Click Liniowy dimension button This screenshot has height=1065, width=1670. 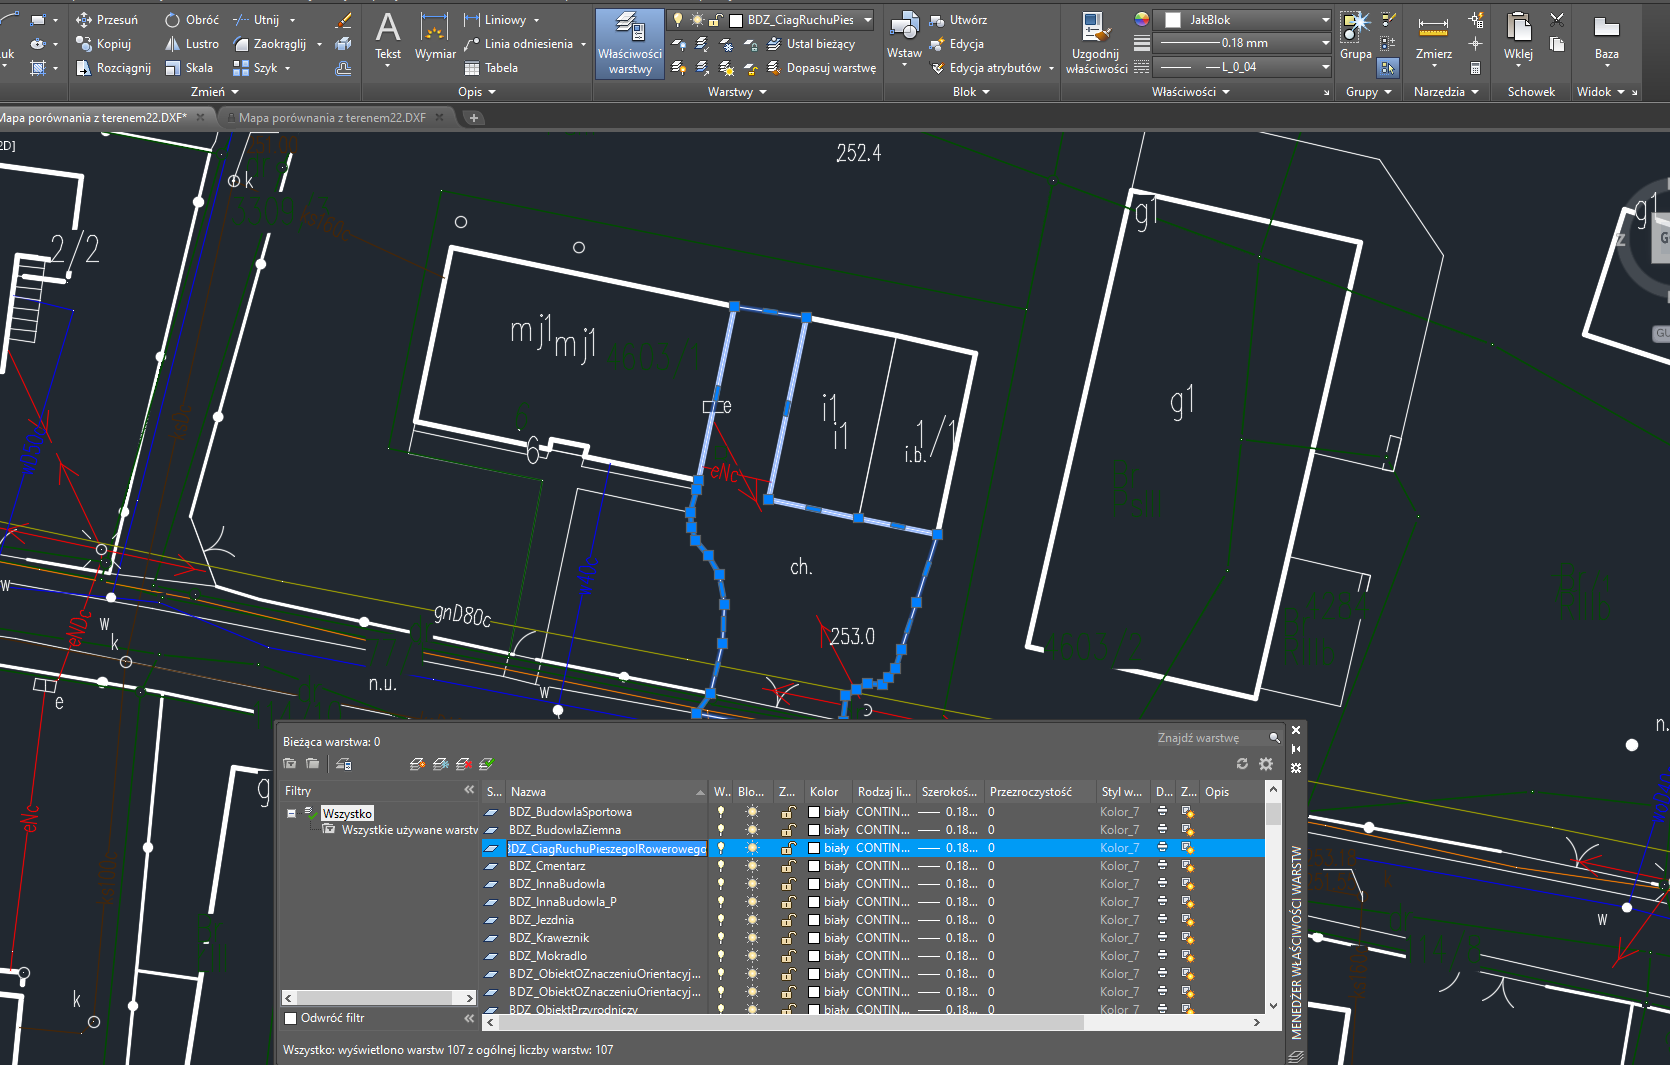coord(501,20)
